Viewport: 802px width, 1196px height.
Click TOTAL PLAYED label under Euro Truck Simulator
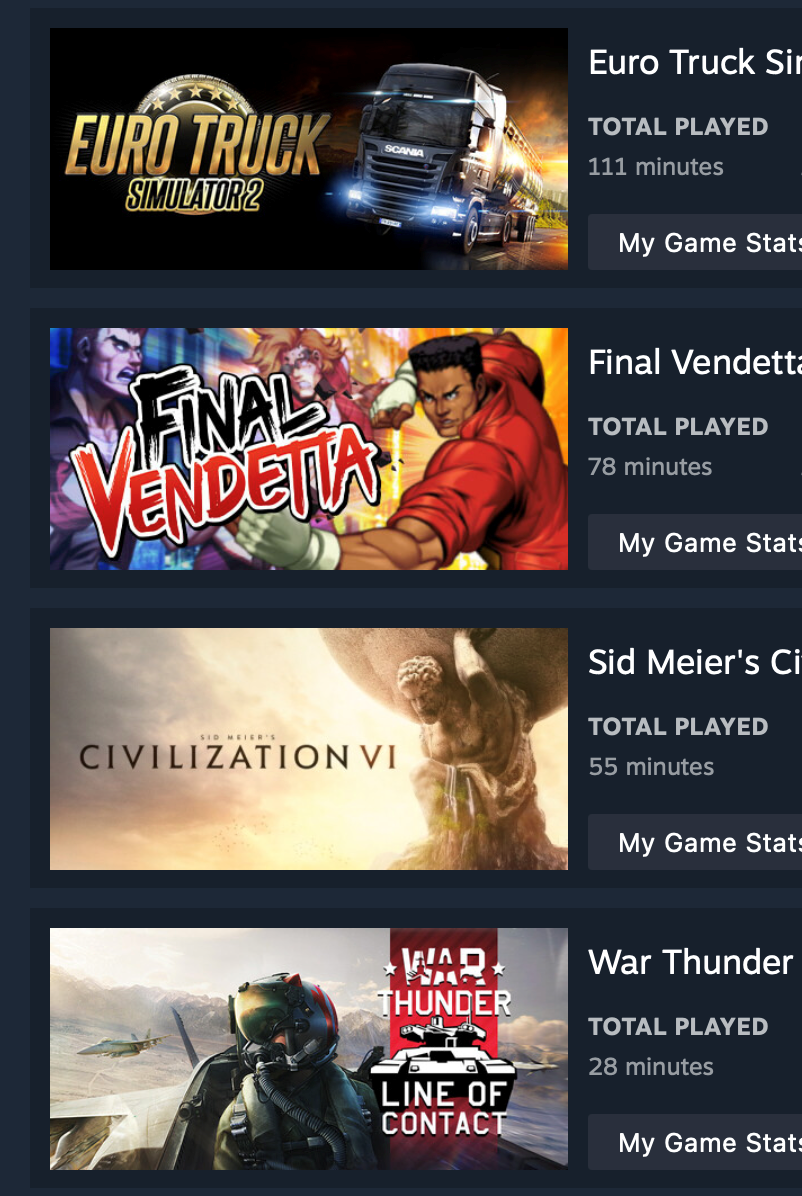pyautogui.click(x=678, y=126)
